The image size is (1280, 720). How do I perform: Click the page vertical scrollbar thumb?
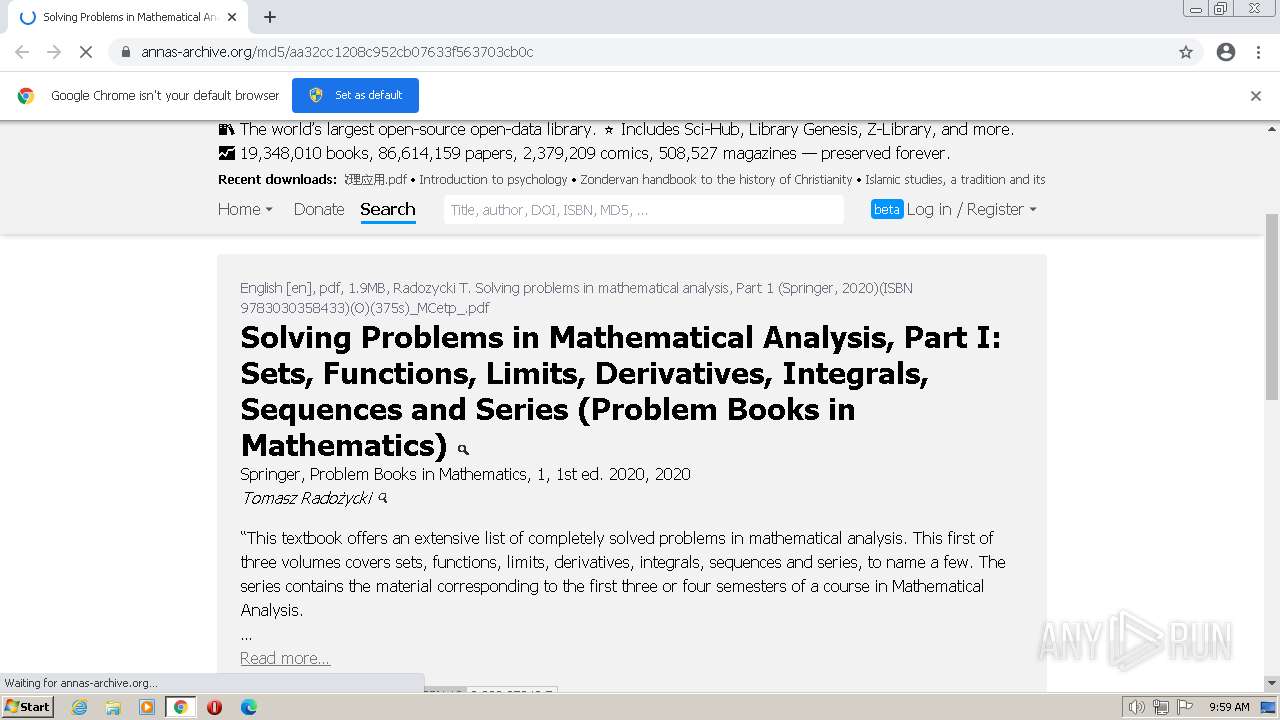pyautogui.click(x=1272, y=306)
